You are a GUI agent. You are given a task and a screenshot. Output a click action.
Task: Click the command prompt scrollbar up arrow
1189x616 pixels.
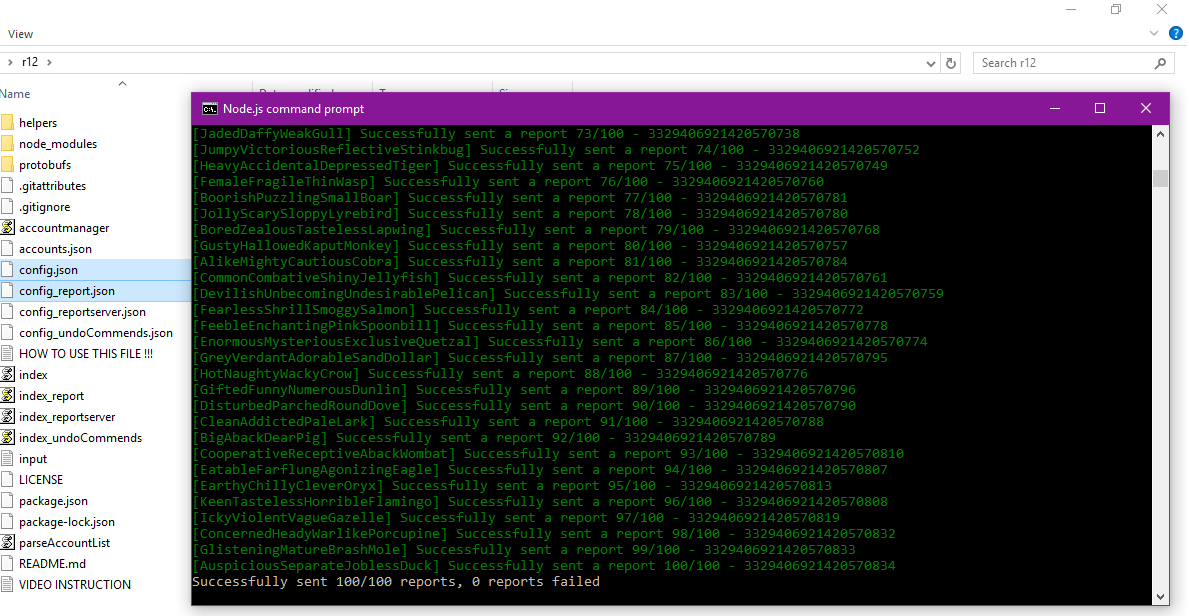1160,134
